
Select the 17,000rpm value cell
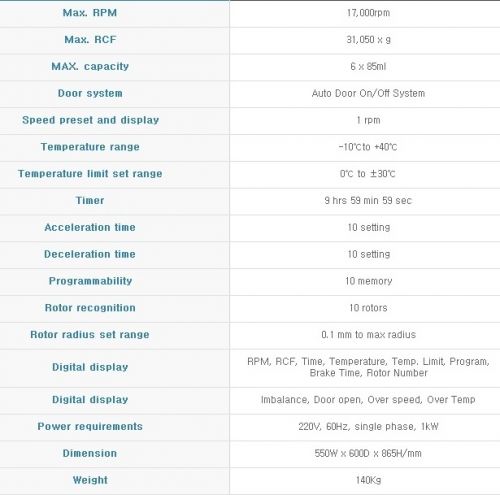[368, 13]
